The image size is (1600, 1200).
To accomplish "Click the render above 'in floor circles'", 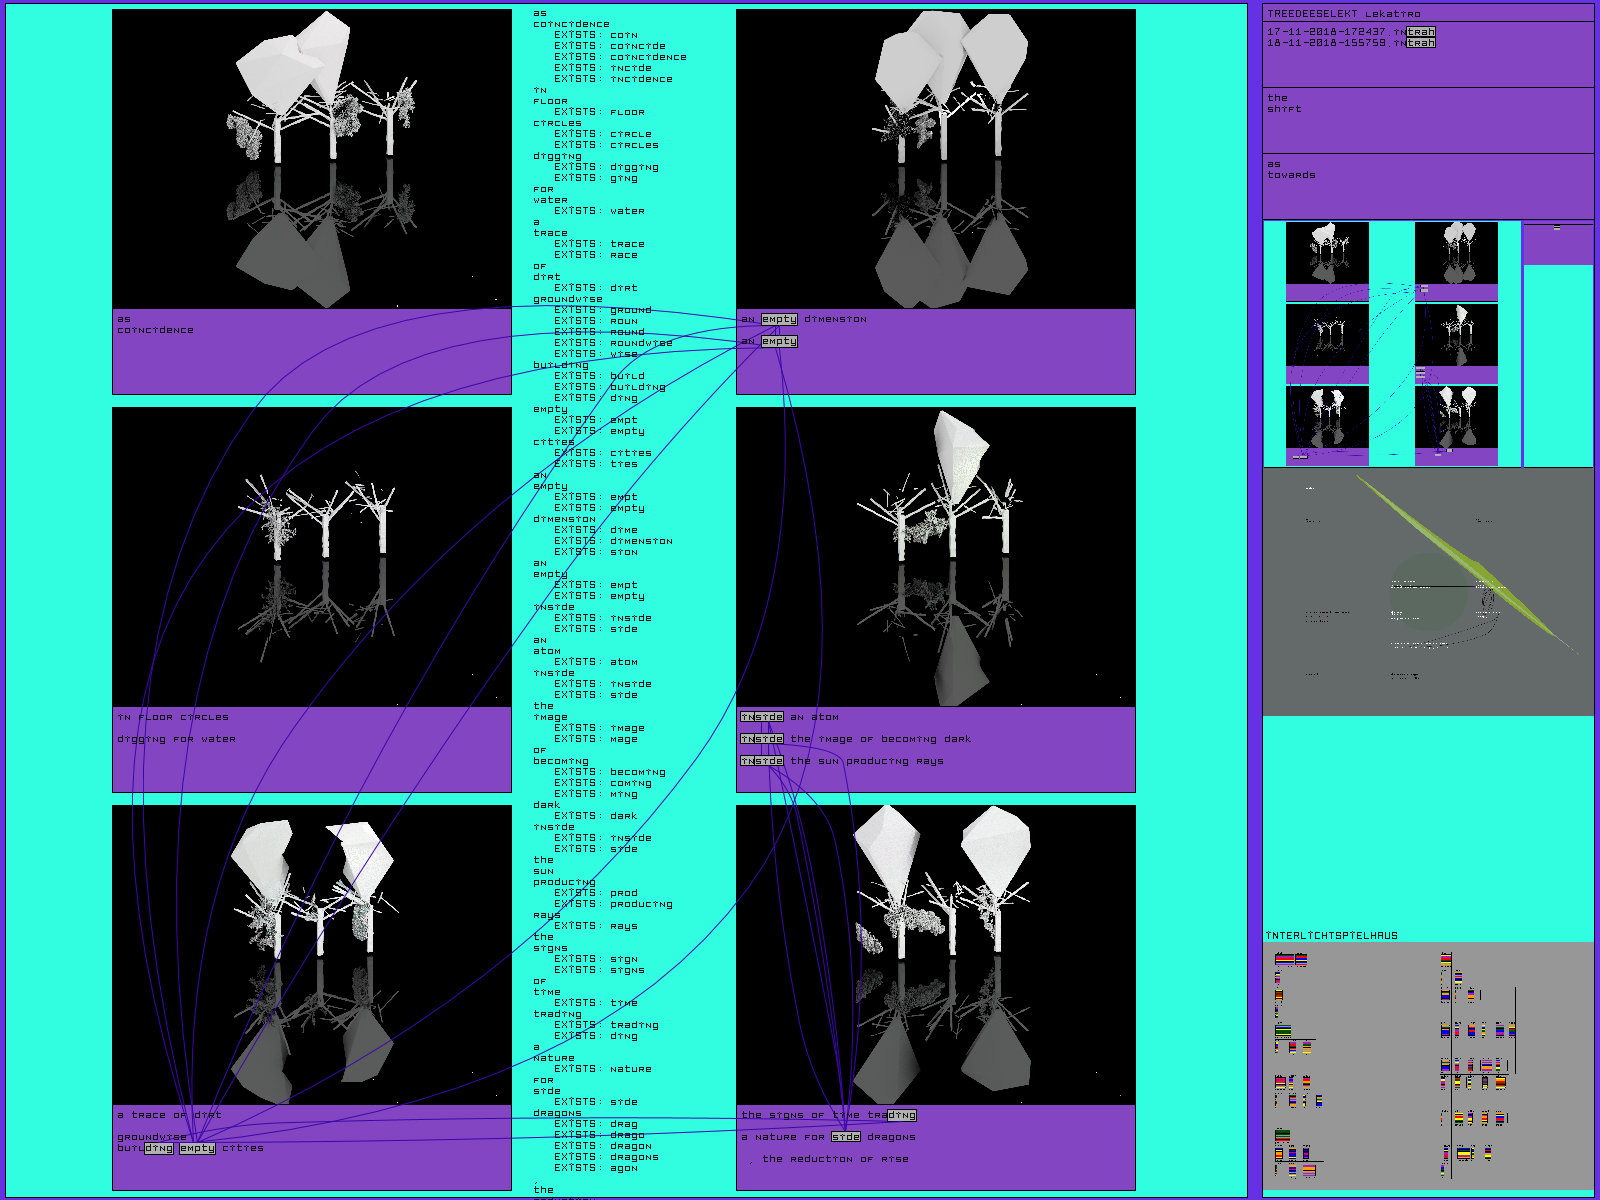I will click(312, 557).
